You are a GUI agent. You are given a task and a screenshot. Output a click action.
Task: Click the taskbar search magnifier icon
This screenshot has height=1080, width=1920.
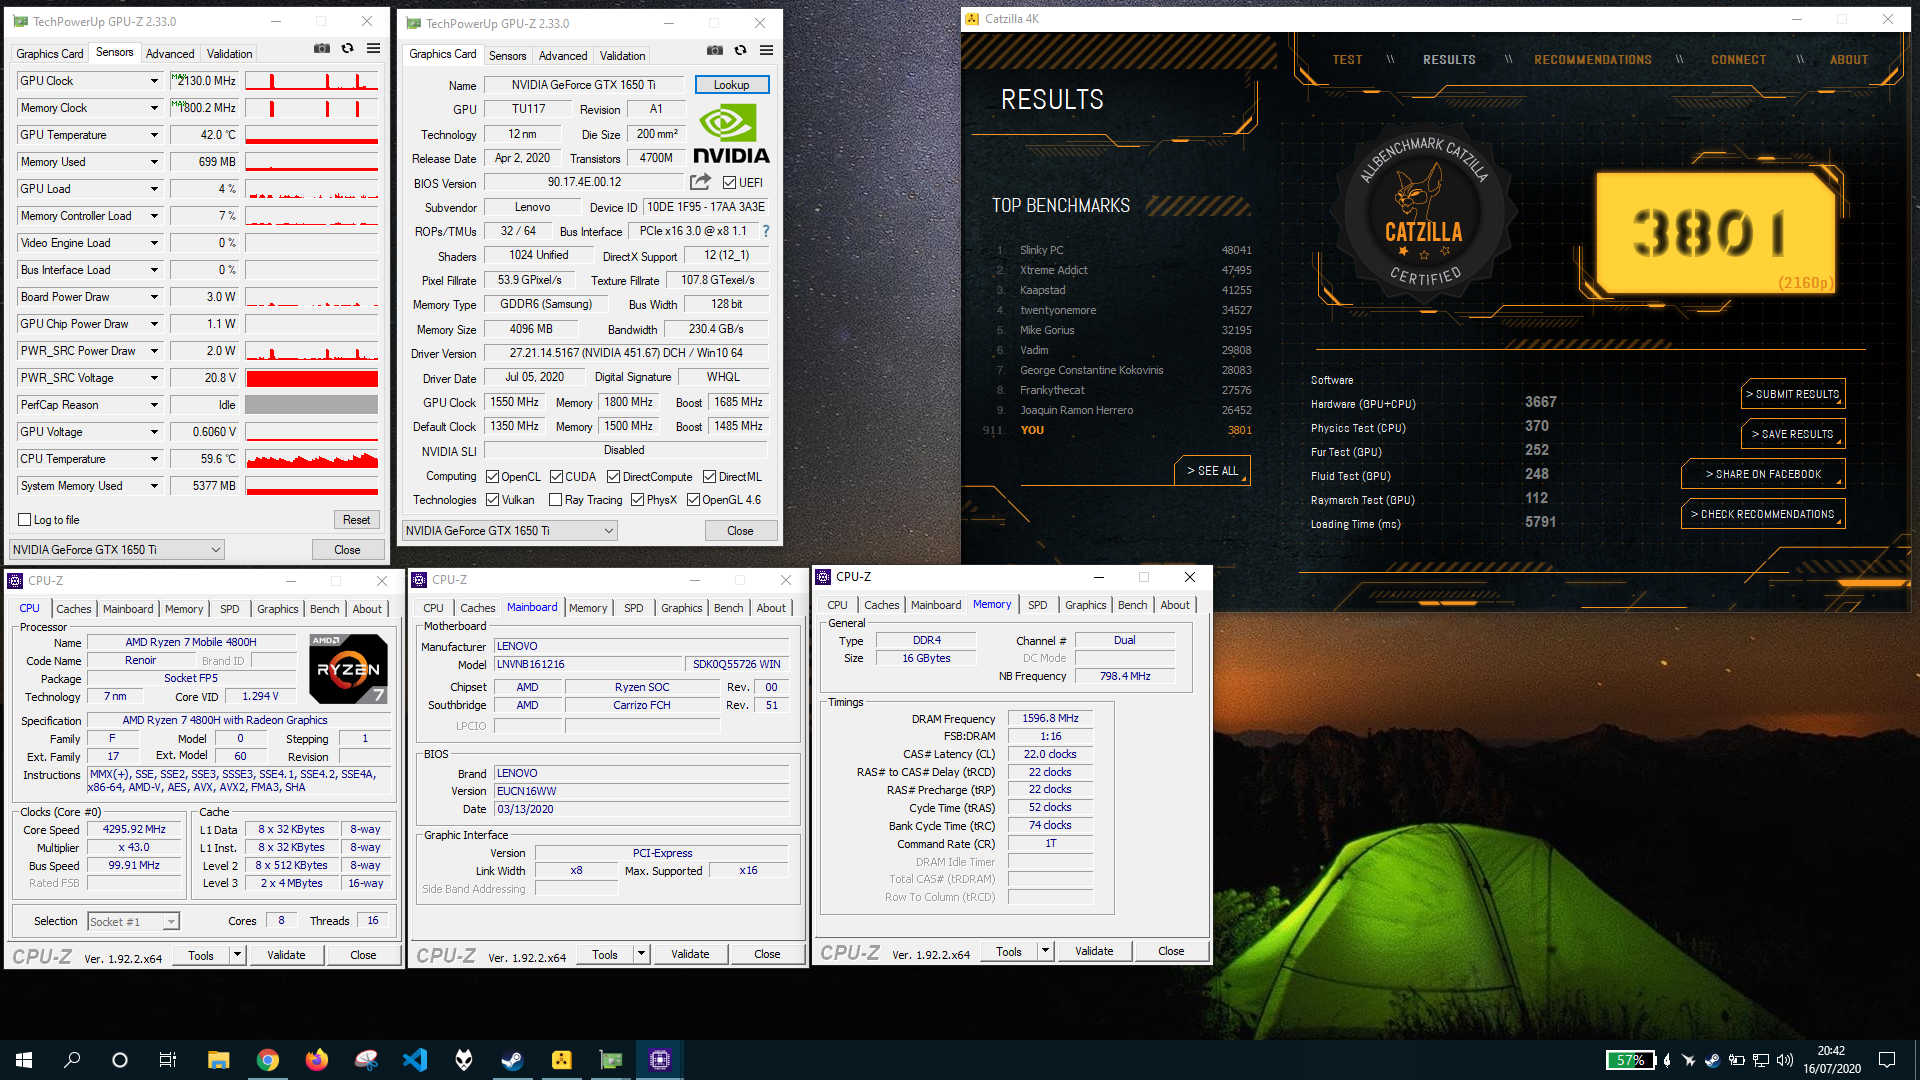click(72, 1060)
